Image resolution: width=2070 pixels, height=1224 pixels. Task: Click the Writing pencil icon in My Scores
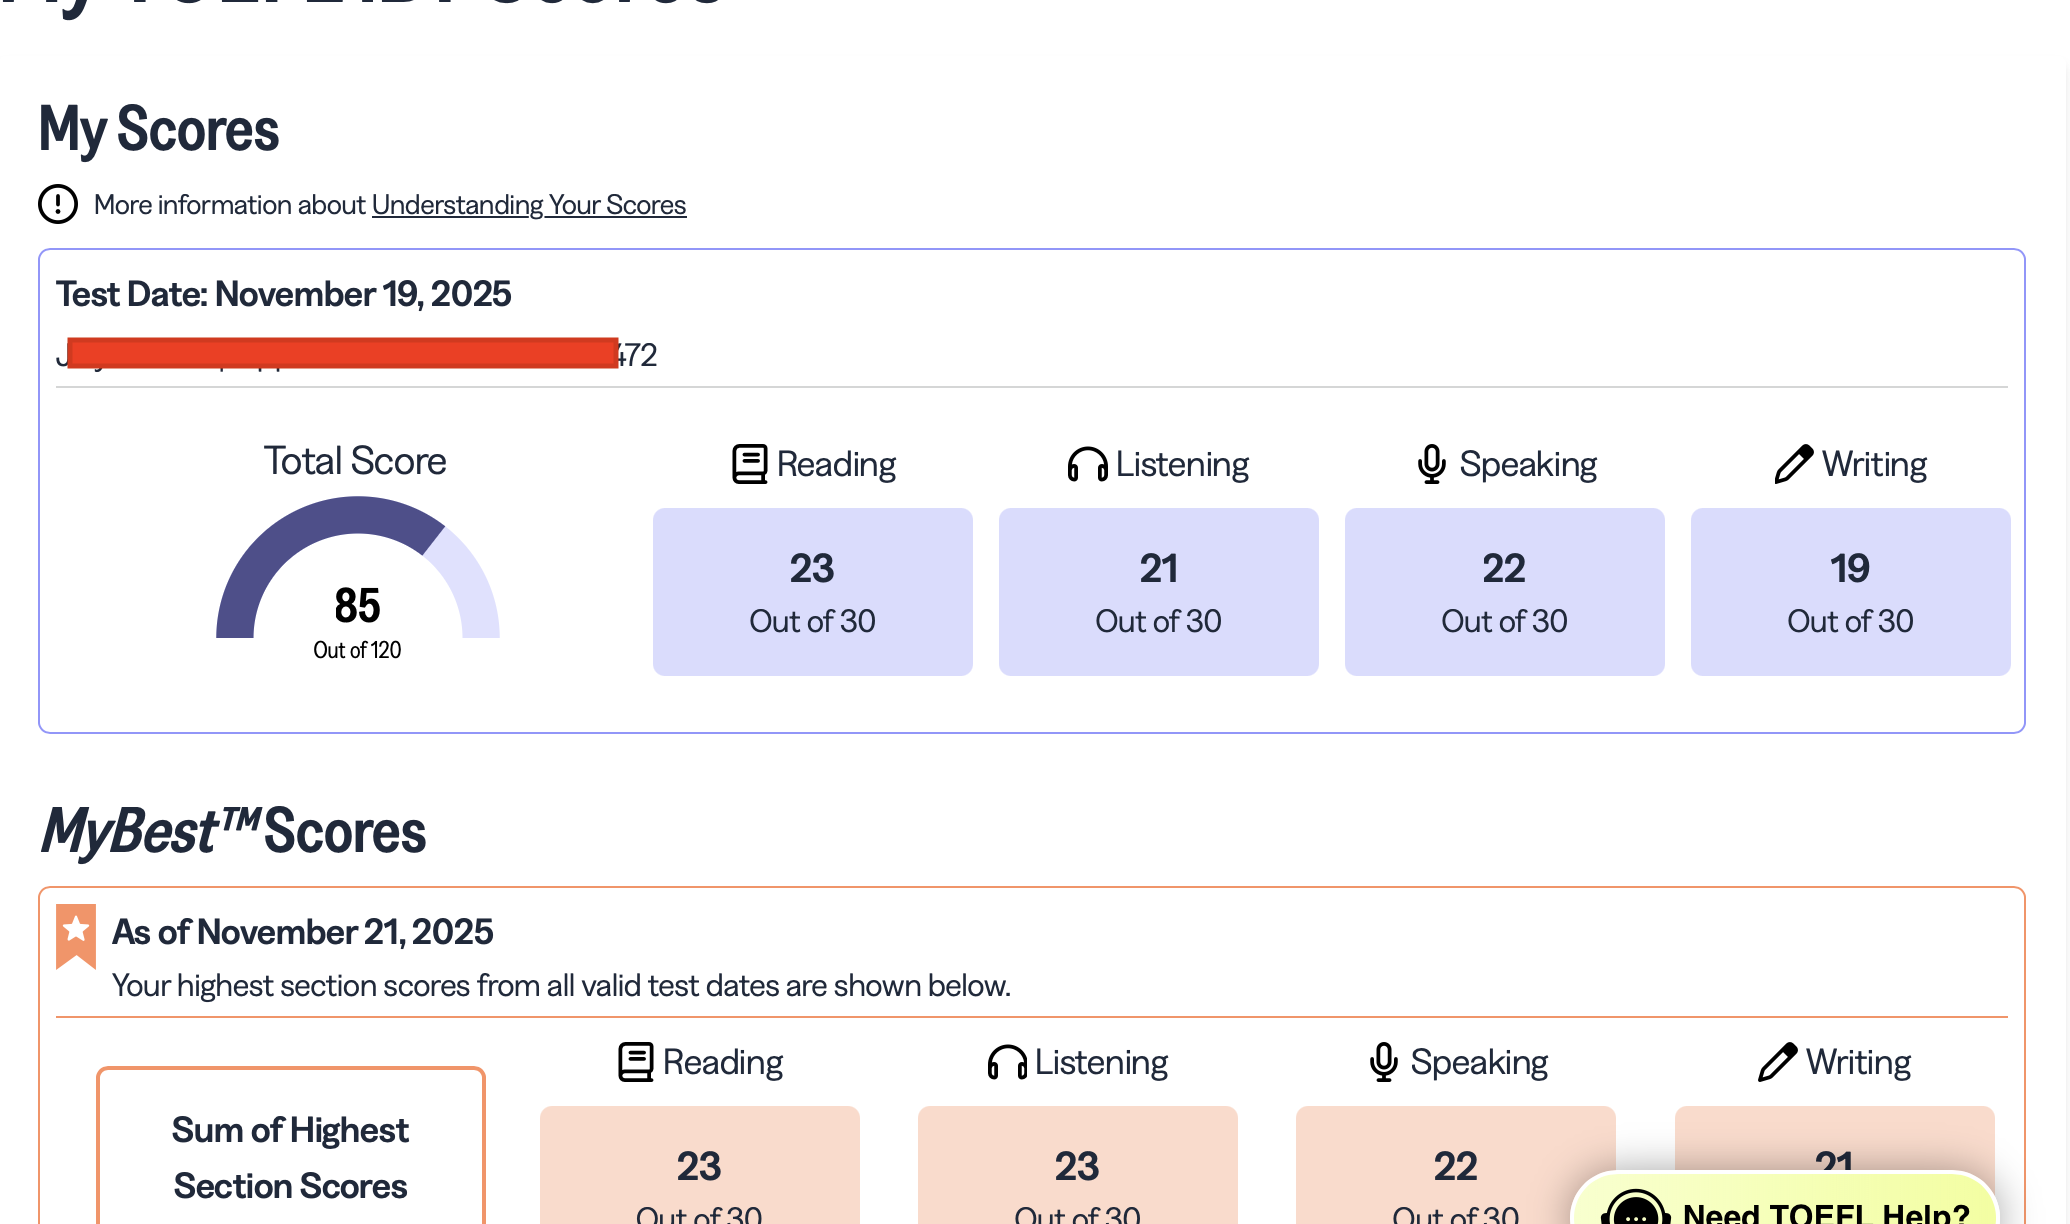tap(1793, 464)
